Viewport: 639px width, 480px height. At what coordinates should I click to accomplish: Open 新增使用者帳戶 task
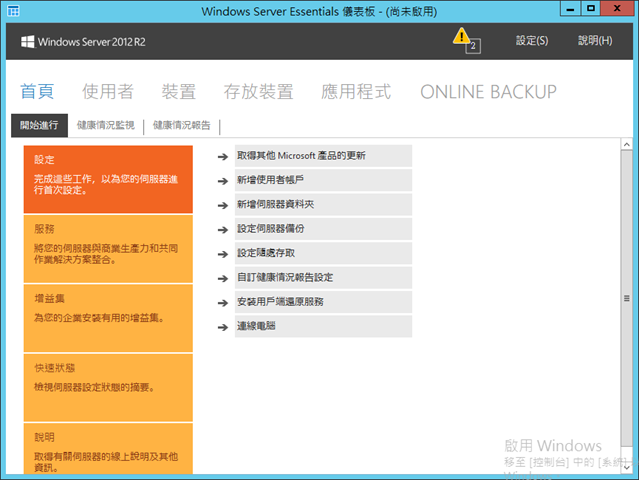[x=323, y=180]
